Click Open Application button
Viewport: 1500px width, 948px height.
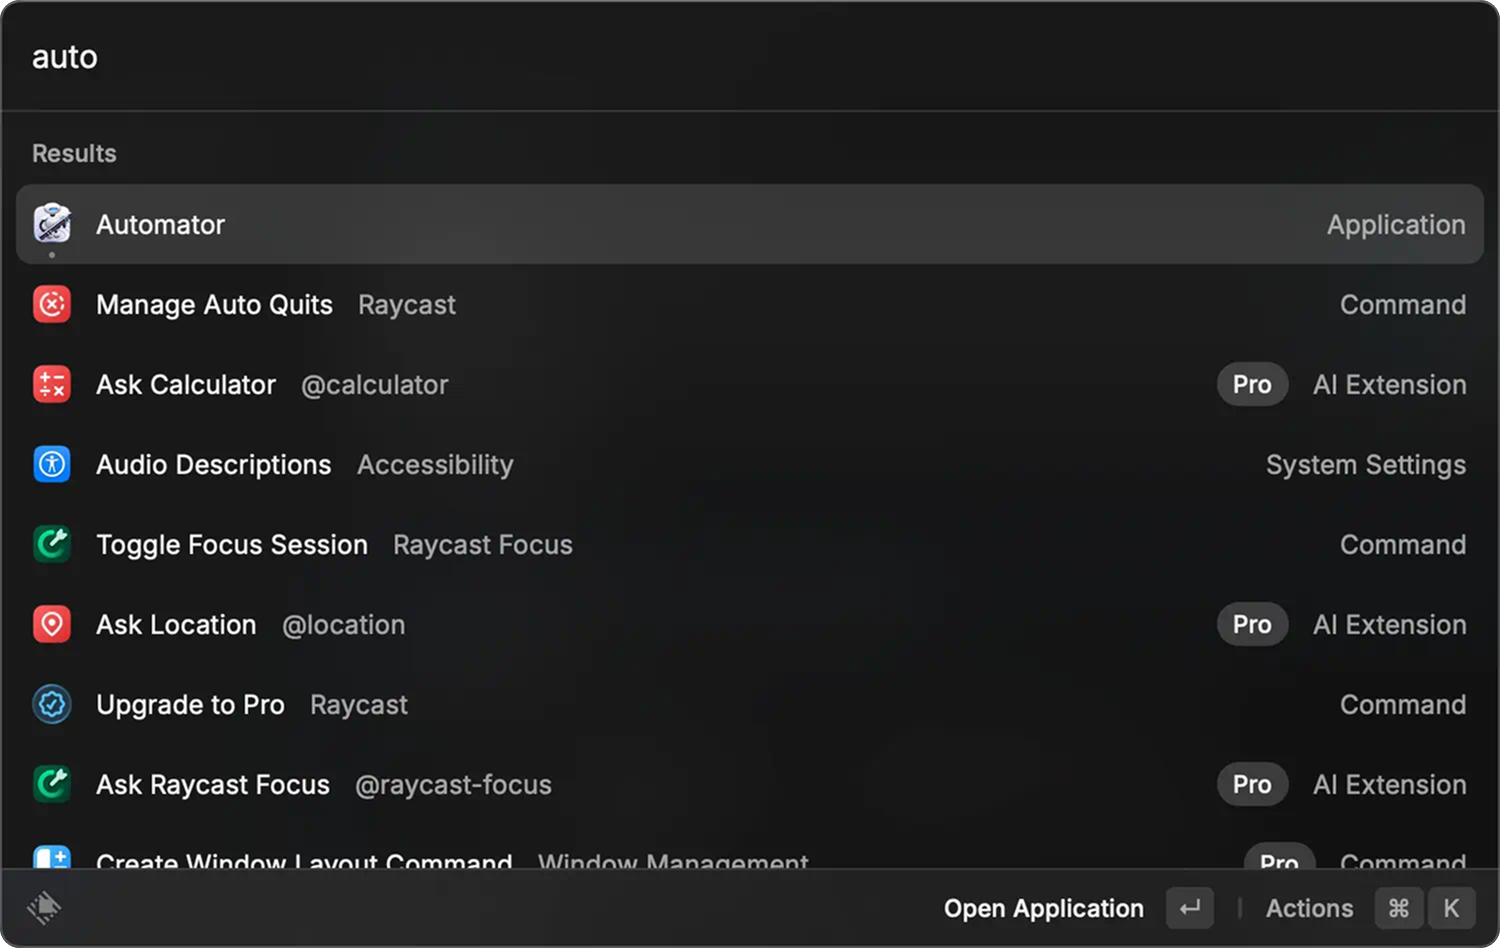point(1043,908)
